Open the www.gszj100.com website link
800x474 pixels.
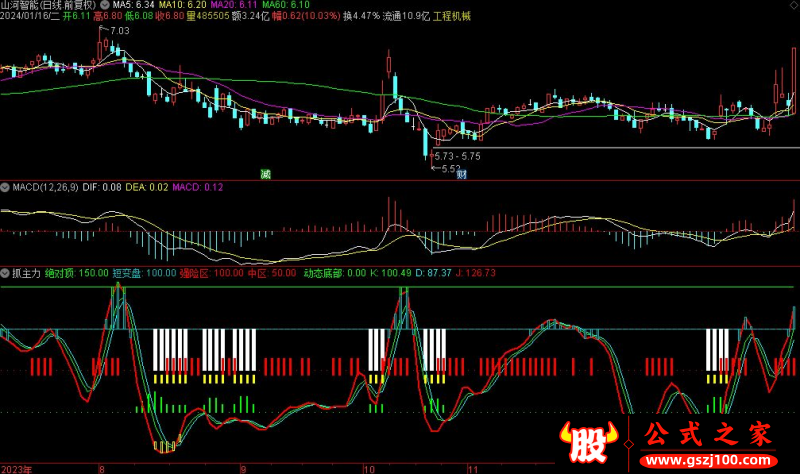[708, 461]
